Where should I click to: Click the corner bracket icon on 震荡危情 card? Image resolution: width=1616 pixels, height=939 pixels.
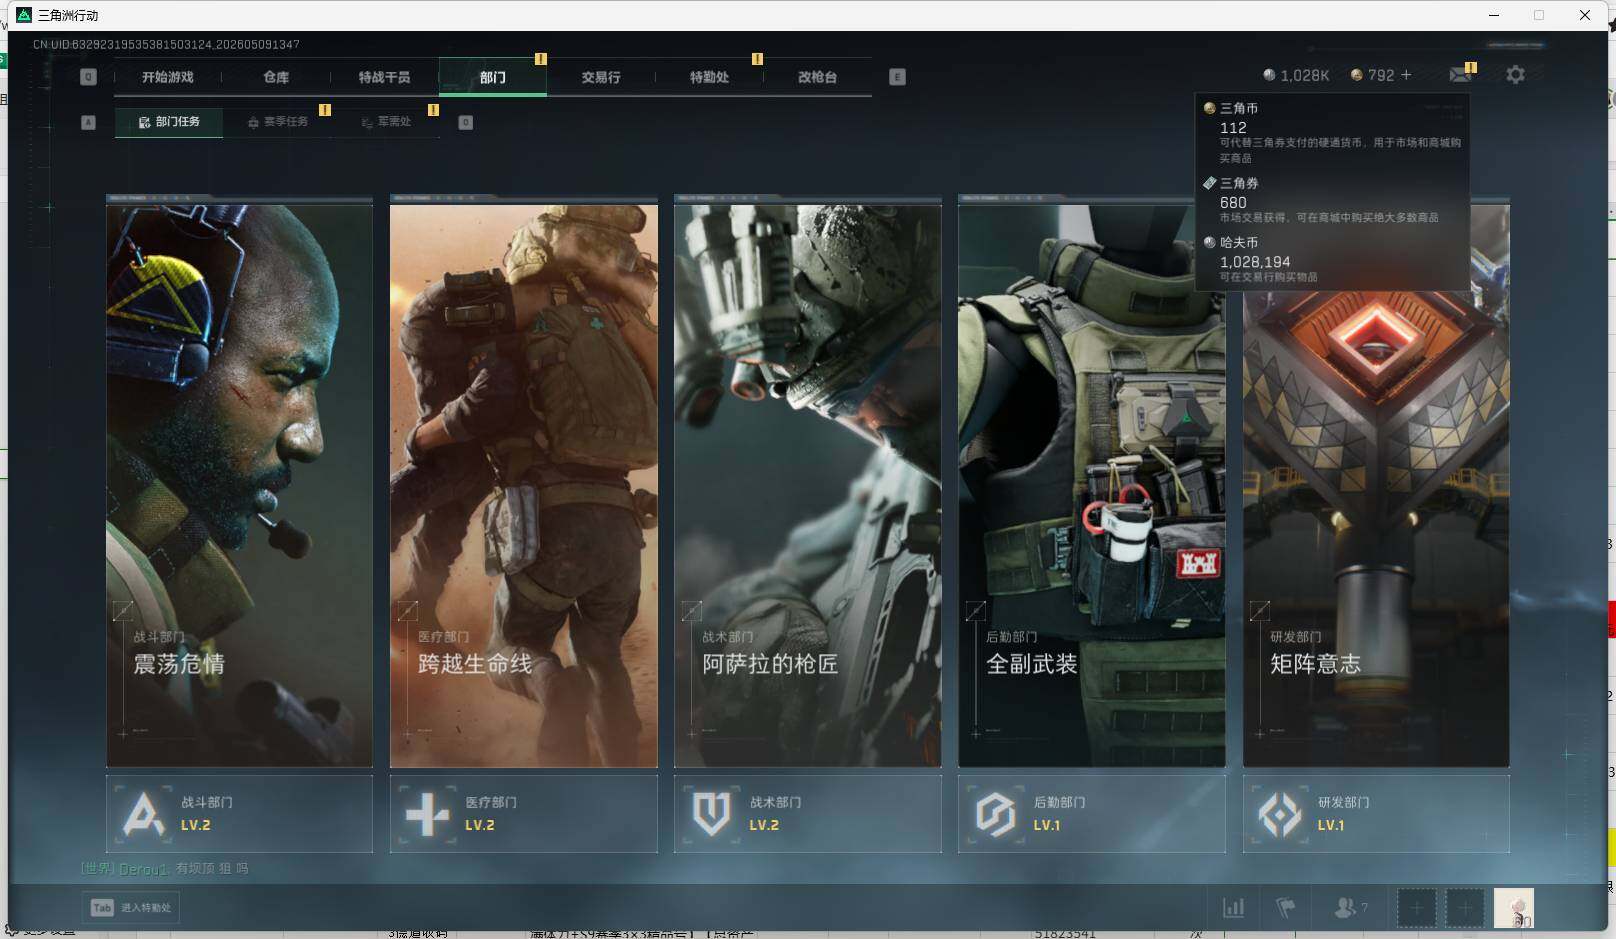tap(123, 610)
